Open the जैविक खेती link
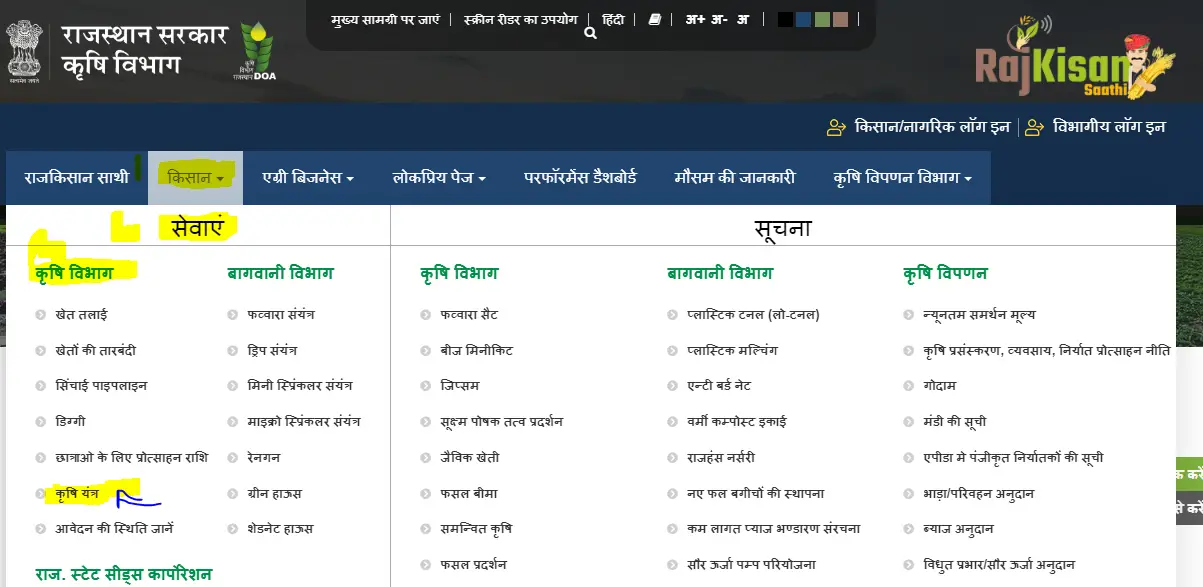The image size is (1203, 587). tap(470, 458)
